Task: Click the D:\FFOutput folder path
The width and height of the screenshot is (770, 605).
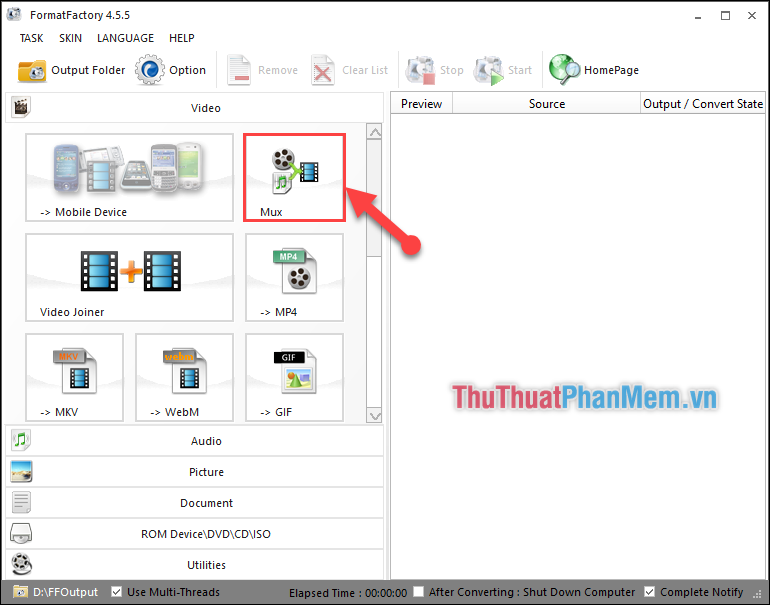Action: (x=65, y=592)
